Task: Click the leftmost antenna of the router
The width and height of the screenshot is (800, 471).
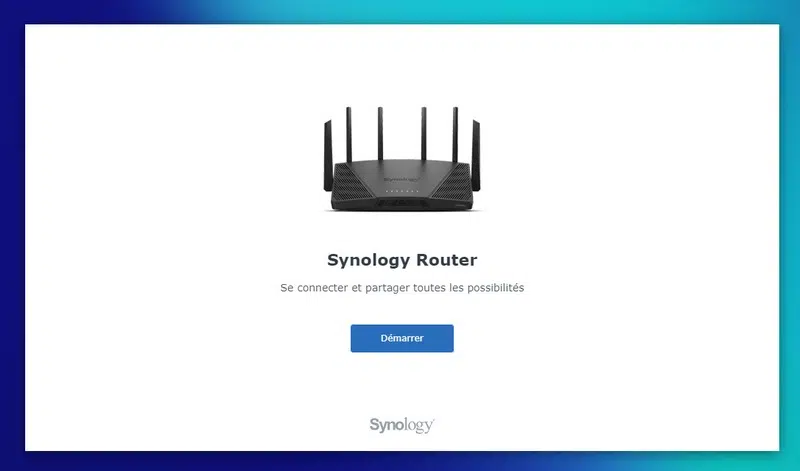Action: click(x=328, y=156)
